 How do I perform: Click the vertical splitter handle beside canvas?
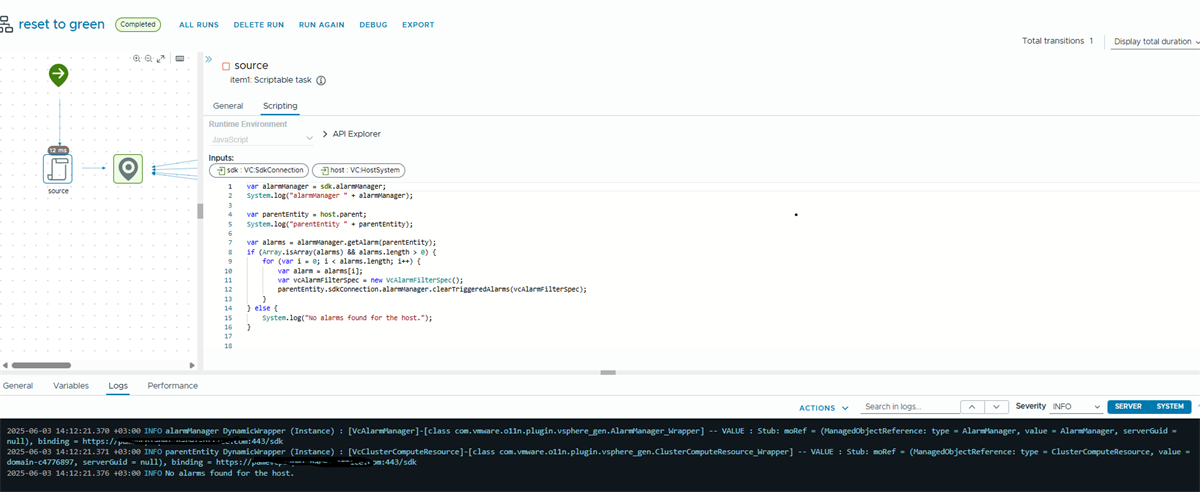[x=200, y=210]
